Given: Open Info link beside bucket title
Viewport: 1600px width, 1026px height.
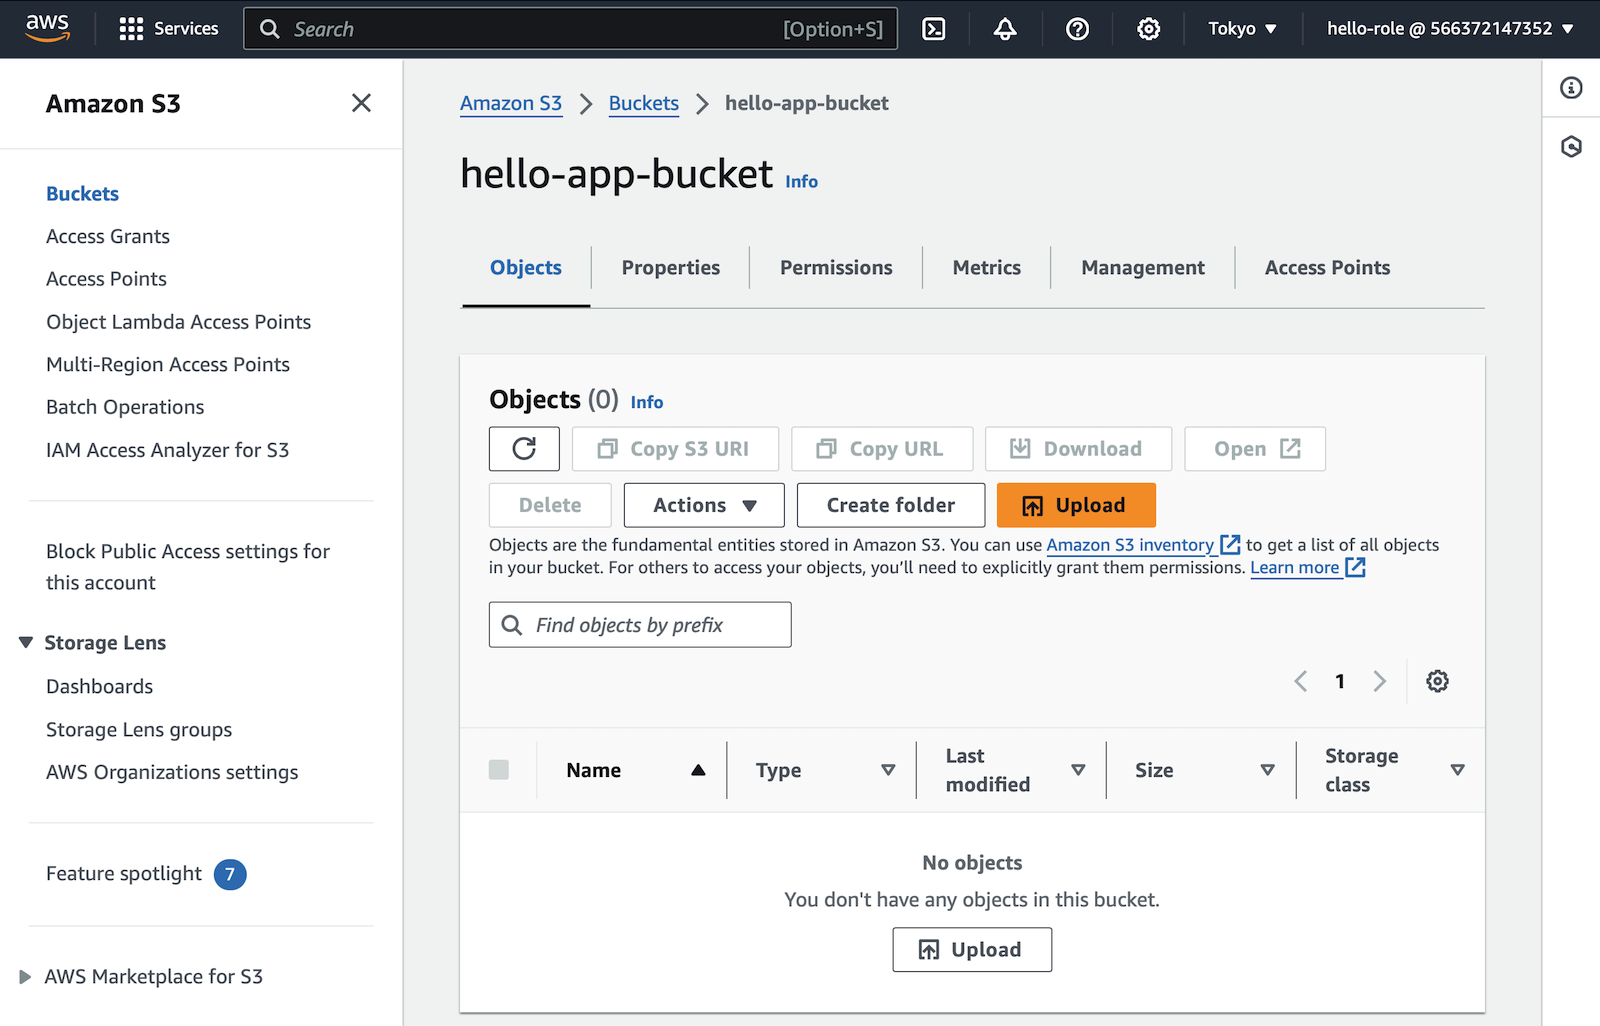Looking at the screenshot, I should (x=801, y=181).
